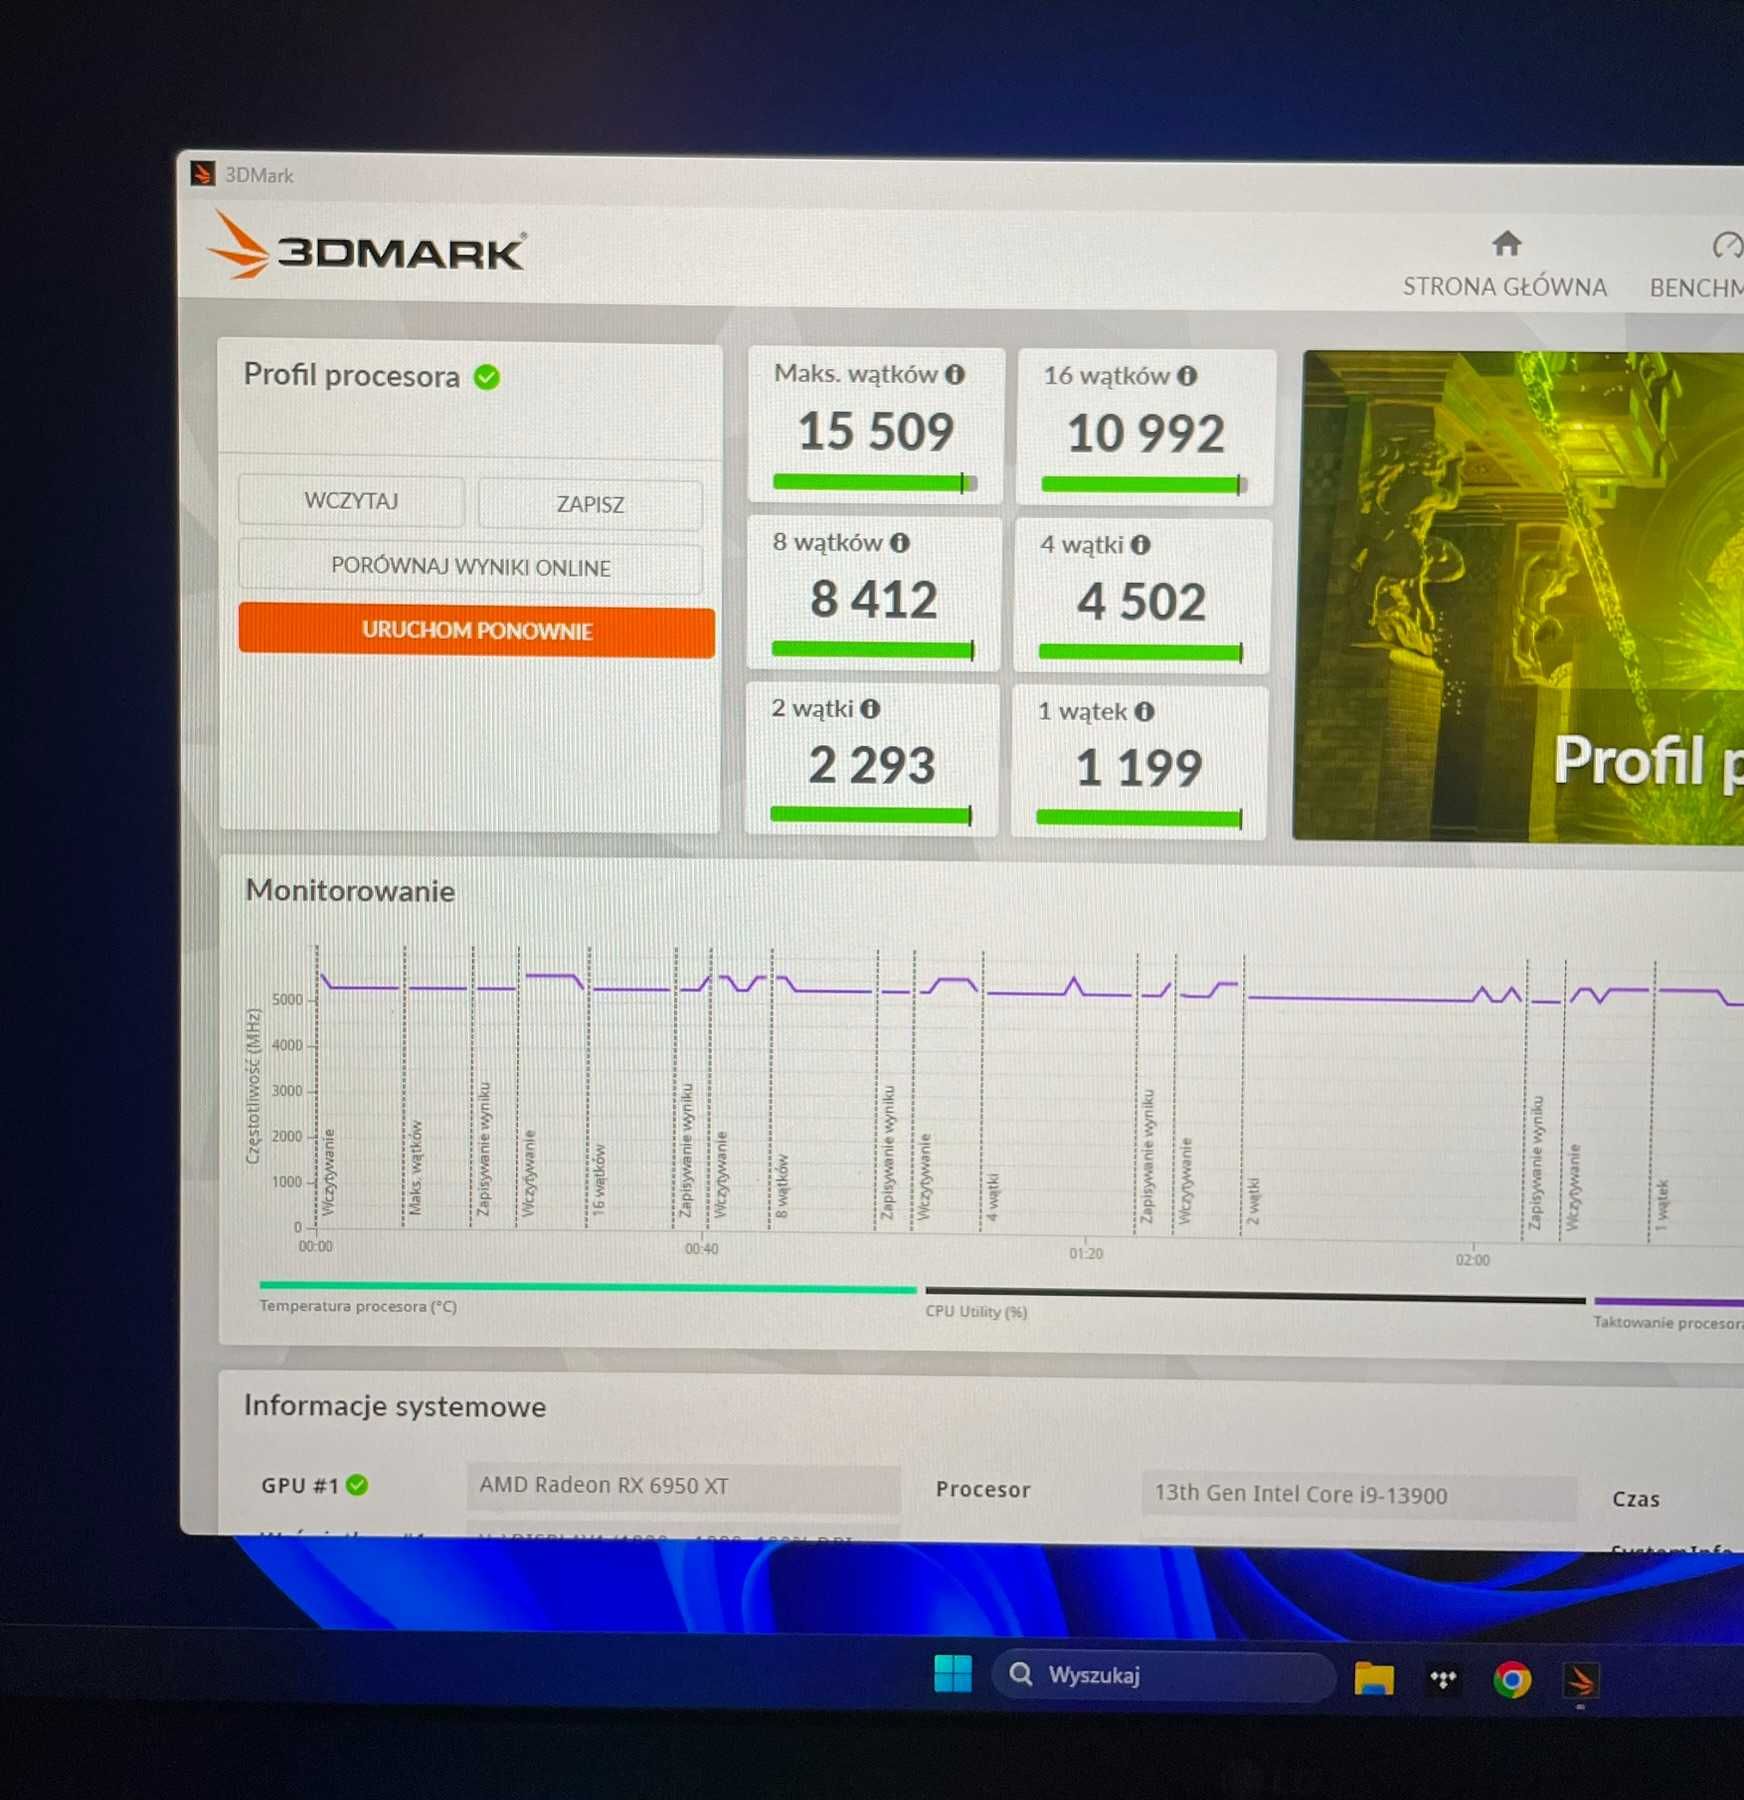The width and height of the screenshot is (1744, 1800).
Task: Click info icon next to Maks. wątków
Action: click(x=955, y=374)
